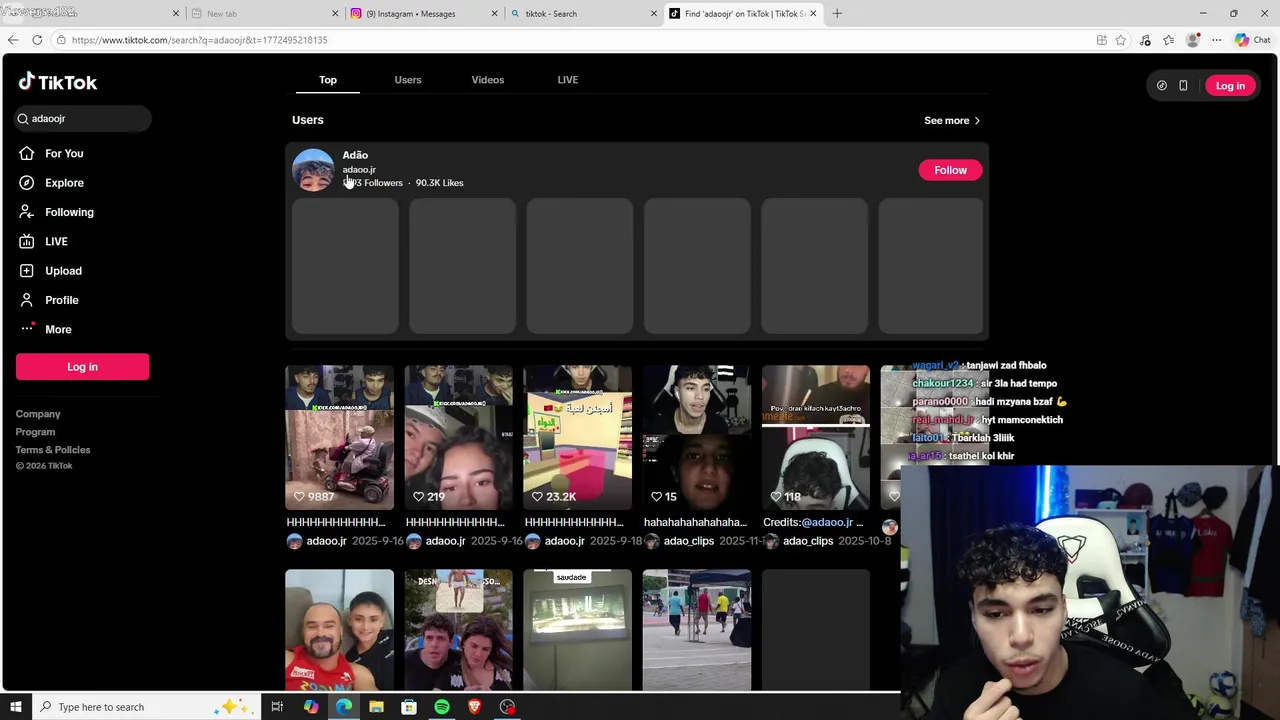Open the Upload page
This screenshot has width=1280, height=720.
(63, 271)
